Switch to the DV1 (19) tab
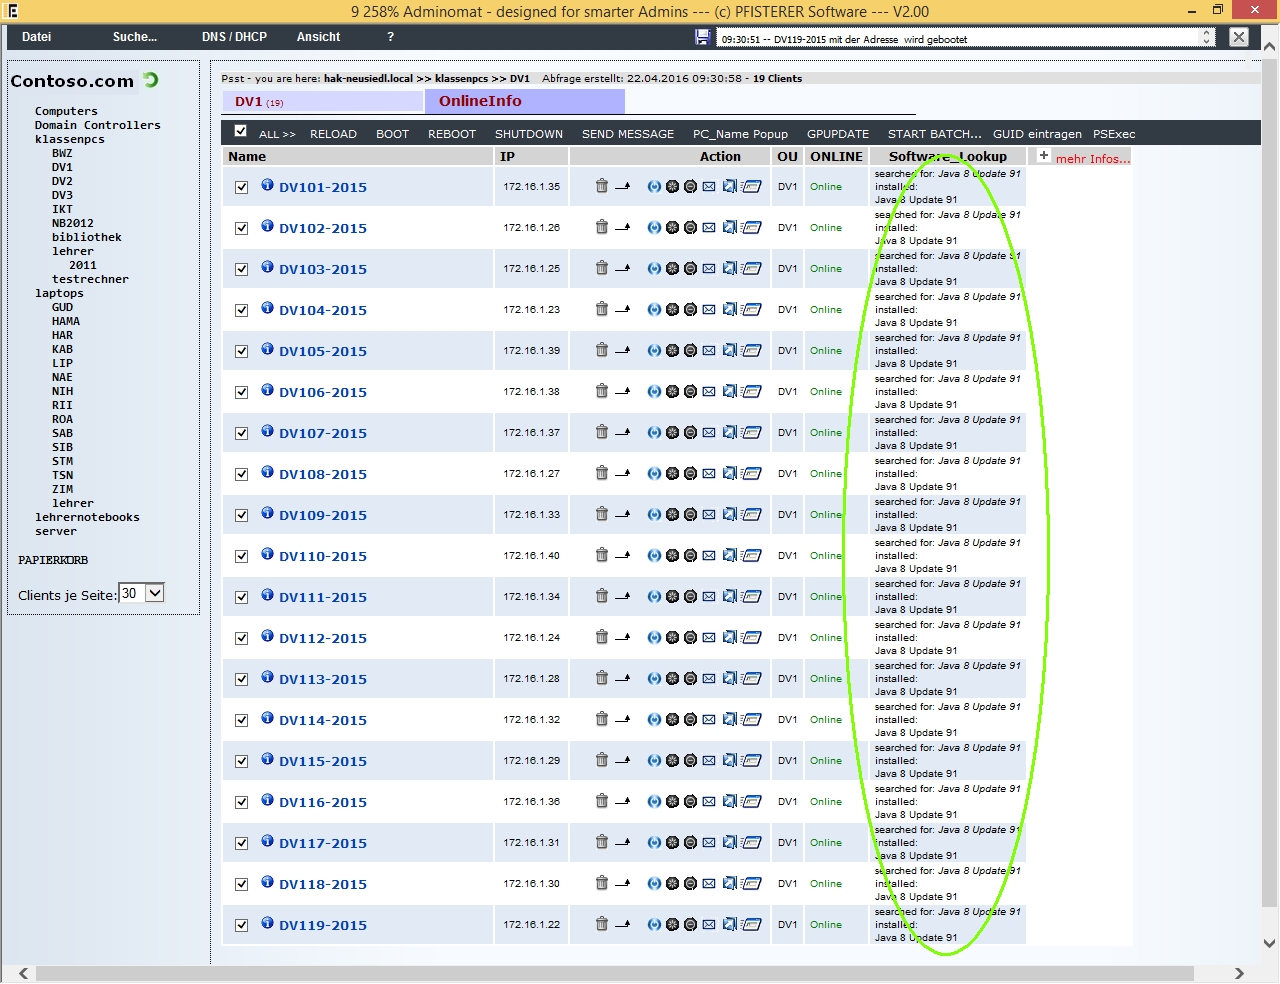This screenshot has width=1280, height=984. coord(323,102)
